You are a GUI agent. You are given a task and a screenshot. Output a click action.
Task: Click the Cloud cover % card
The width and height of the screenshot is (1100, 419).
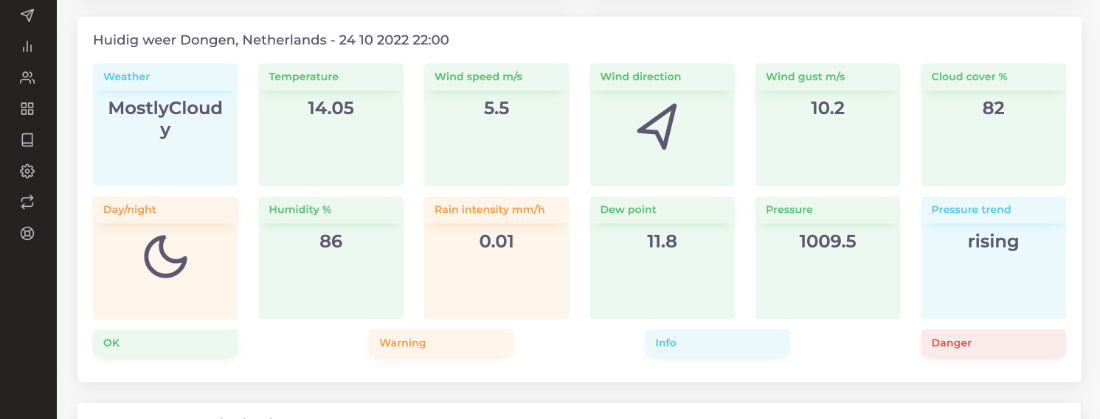993,125
